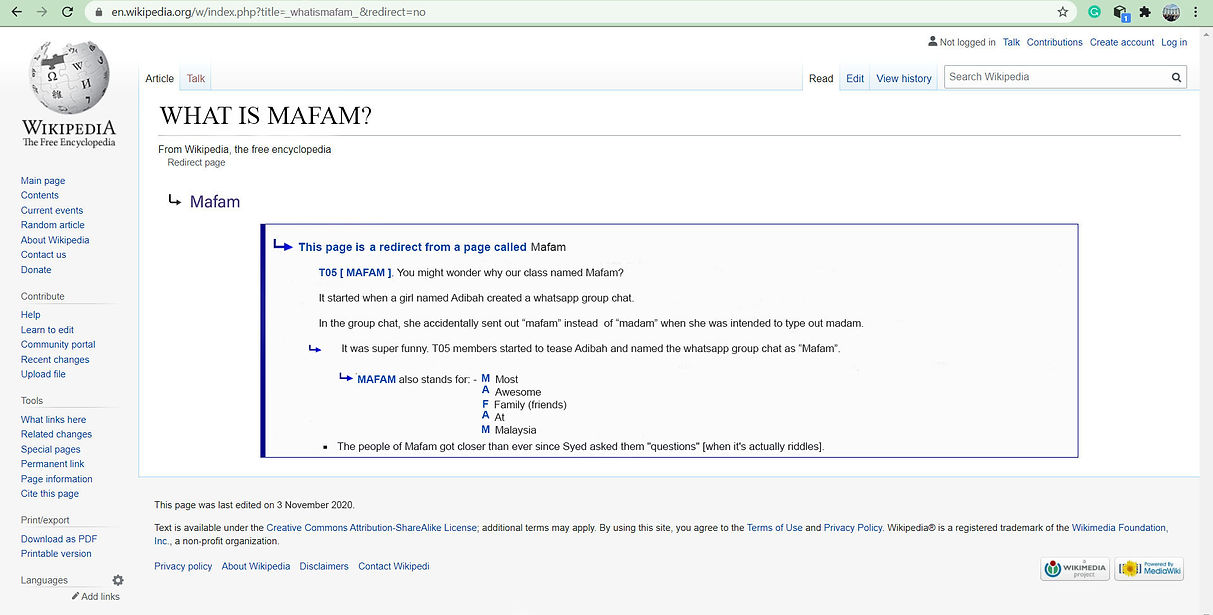Click the Wikimedia project badge

pos(1074,569)
